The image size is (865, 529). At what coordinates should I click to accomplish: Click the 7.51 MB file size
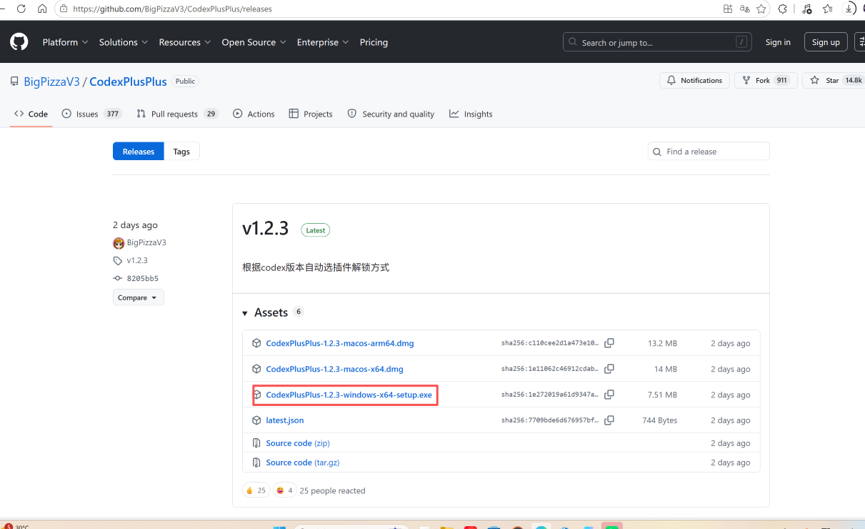(662, 394)
